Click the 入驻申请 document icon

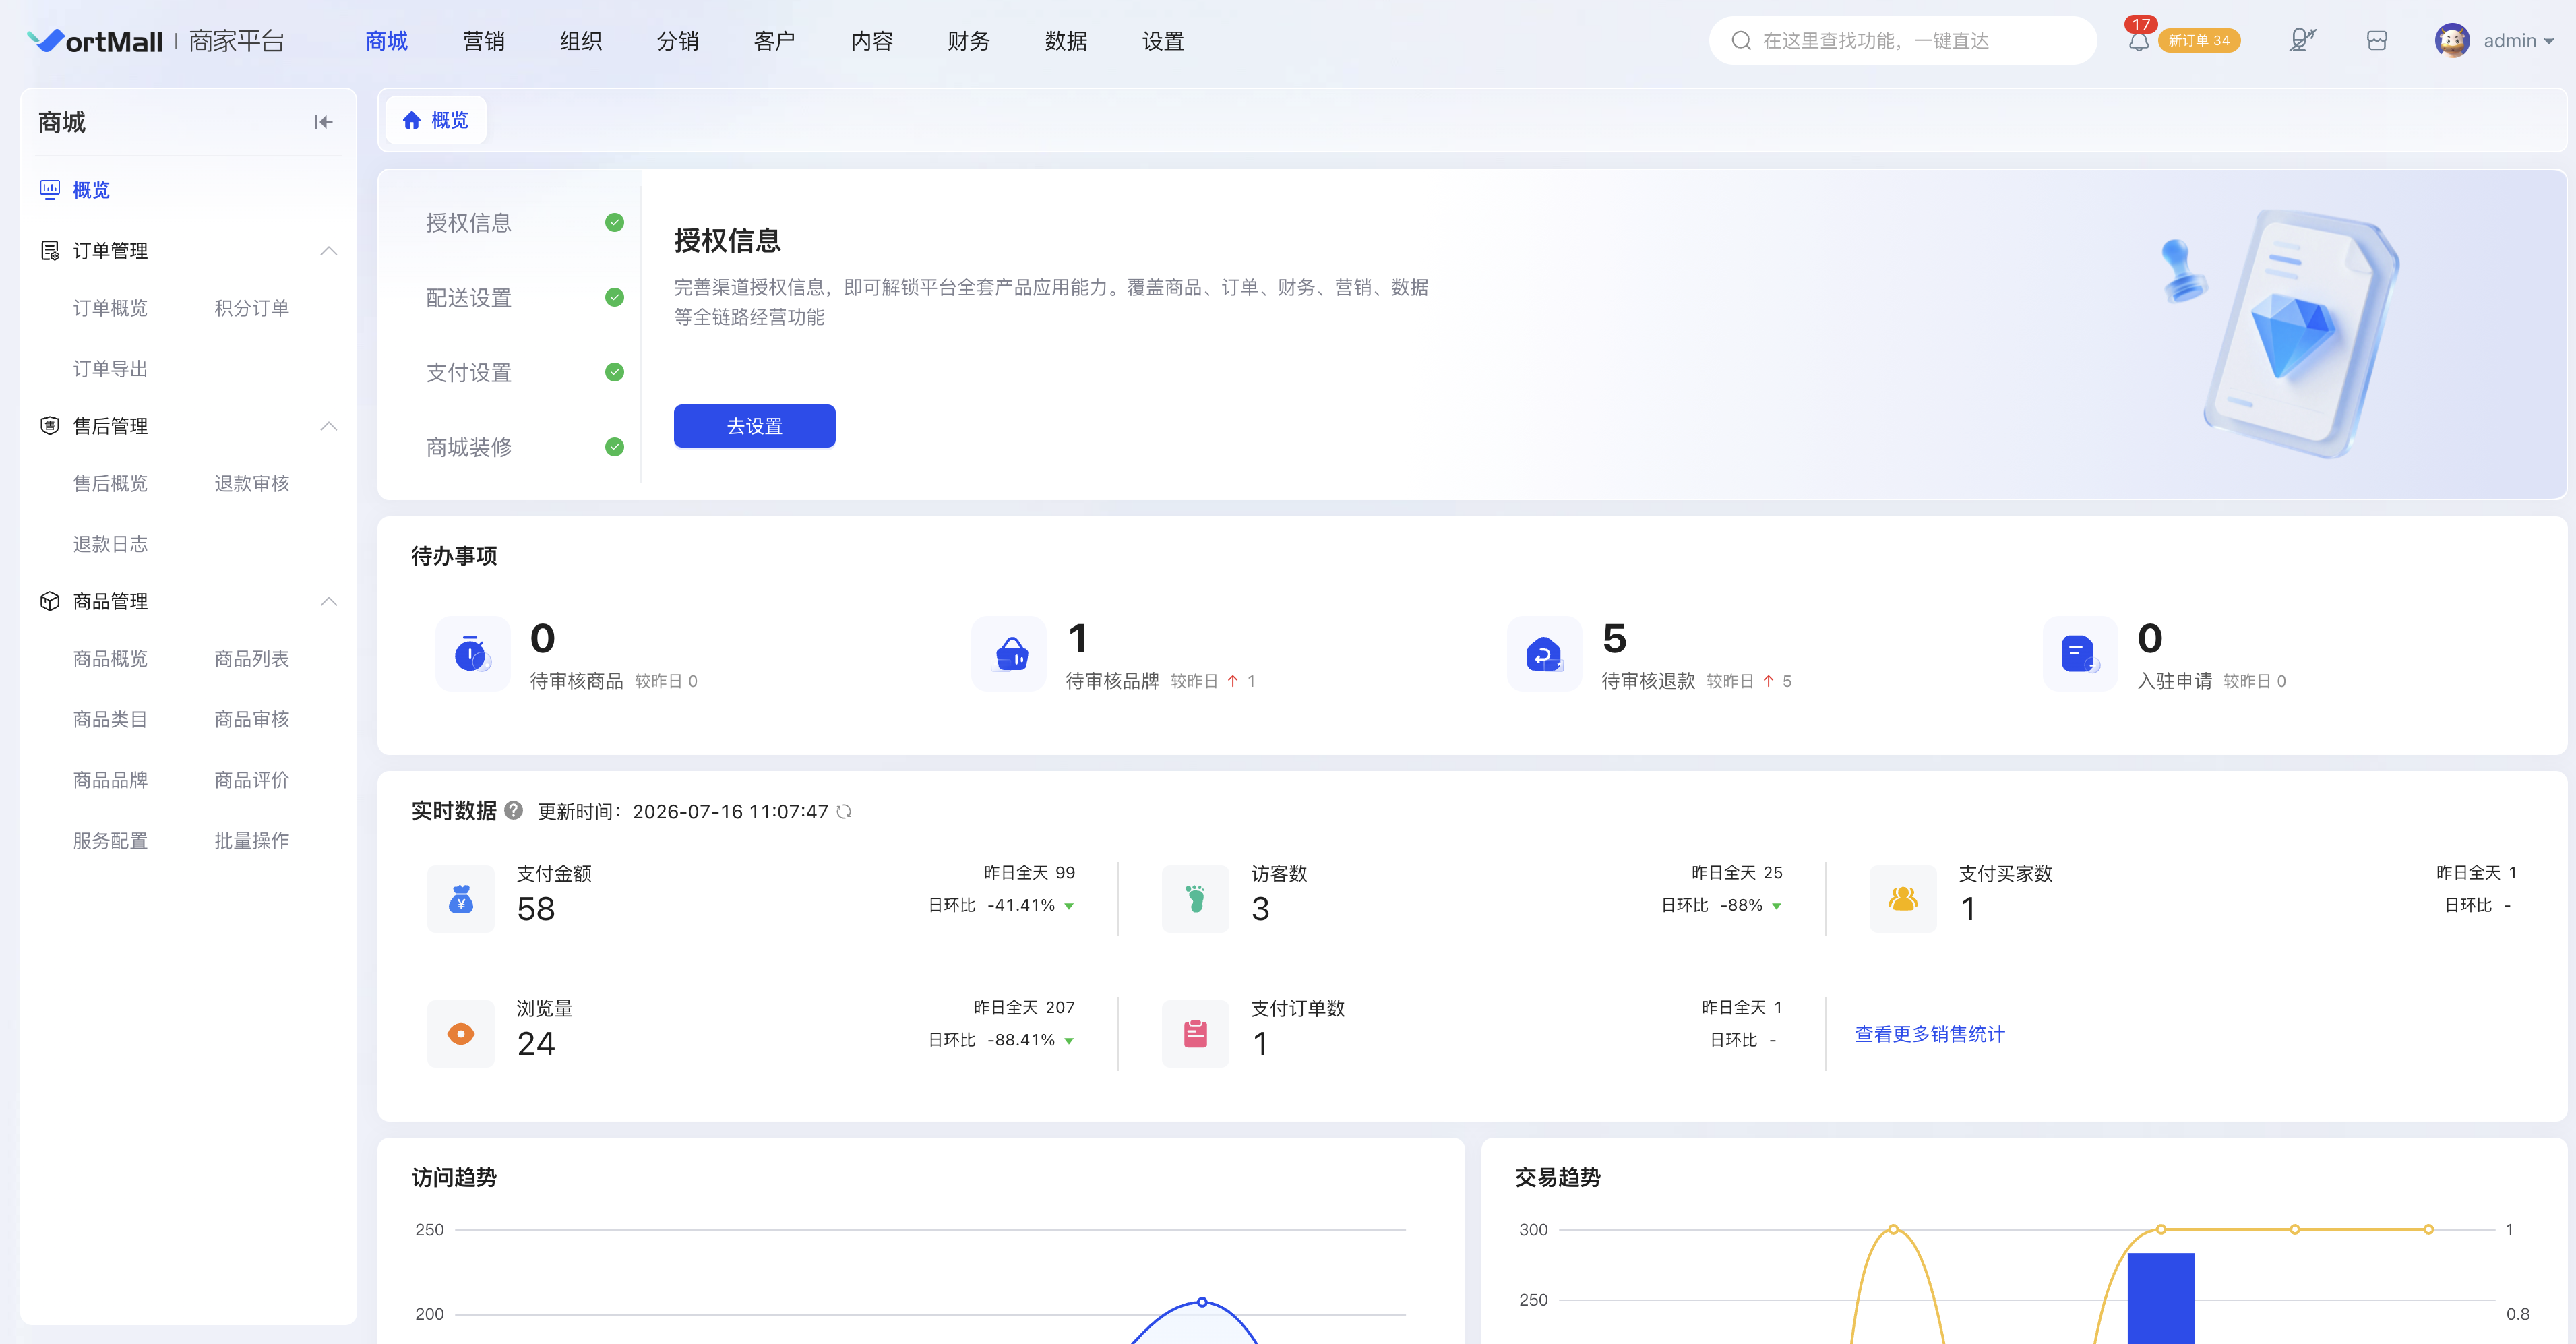pyautogui.click(x=2080, y=654)
